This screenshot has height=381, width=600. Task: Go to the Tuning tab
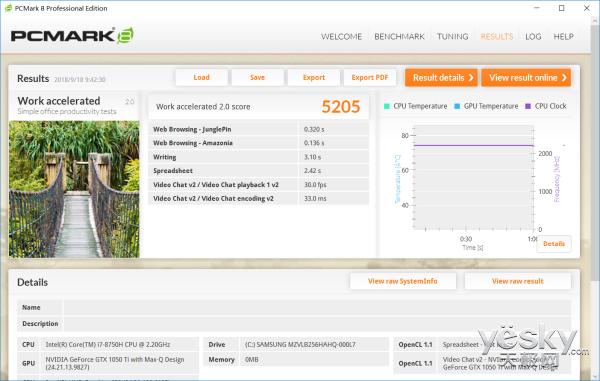point(453,36)
